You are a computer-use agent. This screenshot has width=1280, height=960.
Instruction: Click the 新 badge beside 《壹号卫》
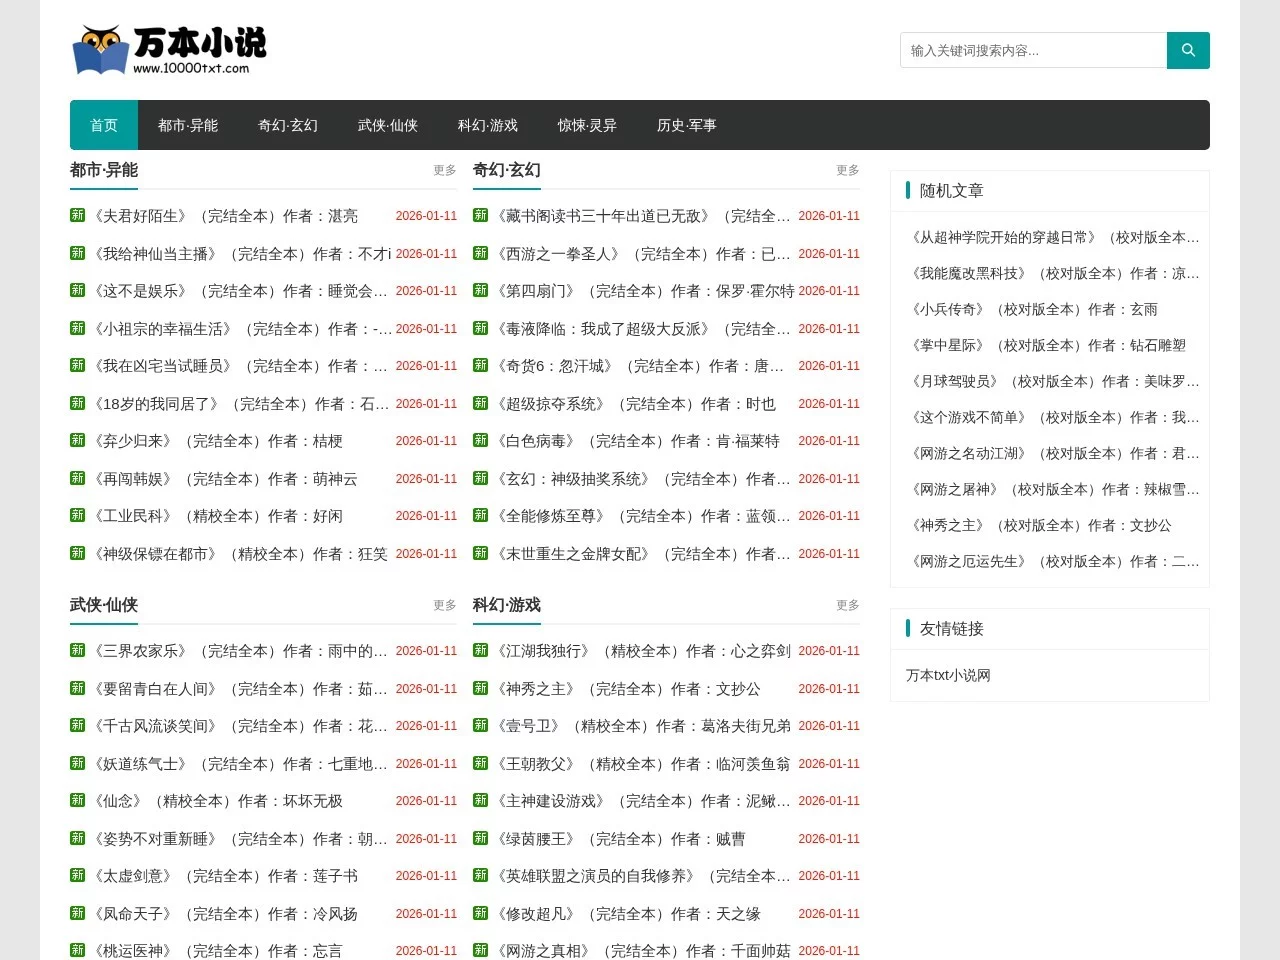(x=480, y=725)
